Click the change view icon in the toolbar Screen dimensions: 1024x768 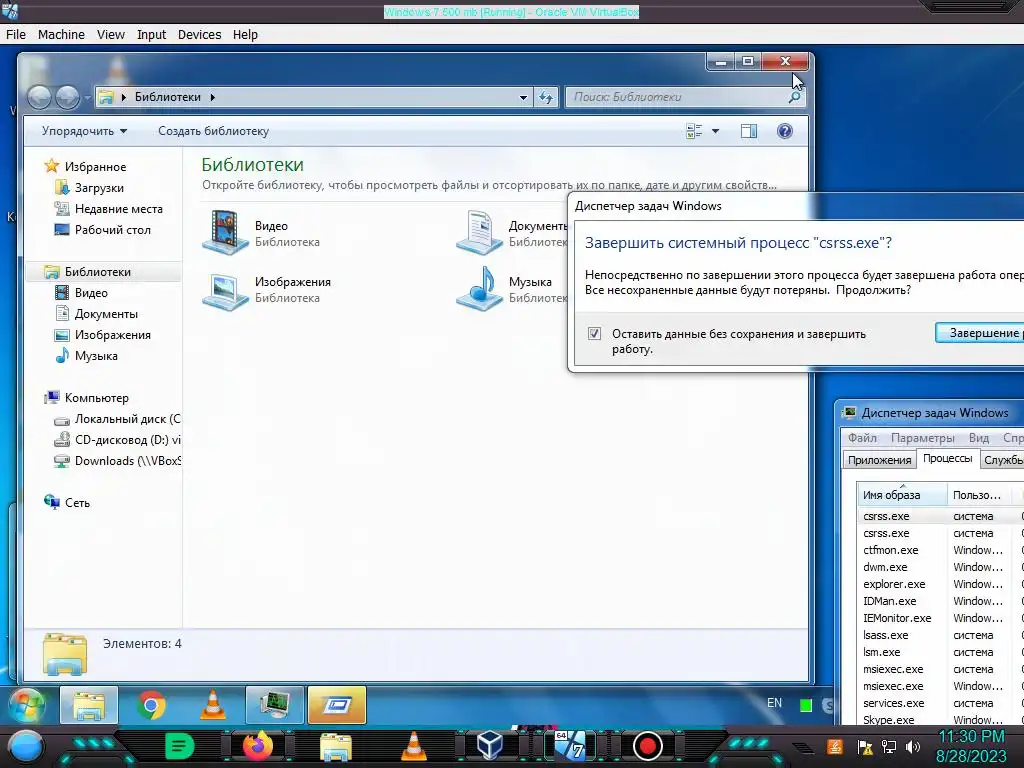pos(694,131)
